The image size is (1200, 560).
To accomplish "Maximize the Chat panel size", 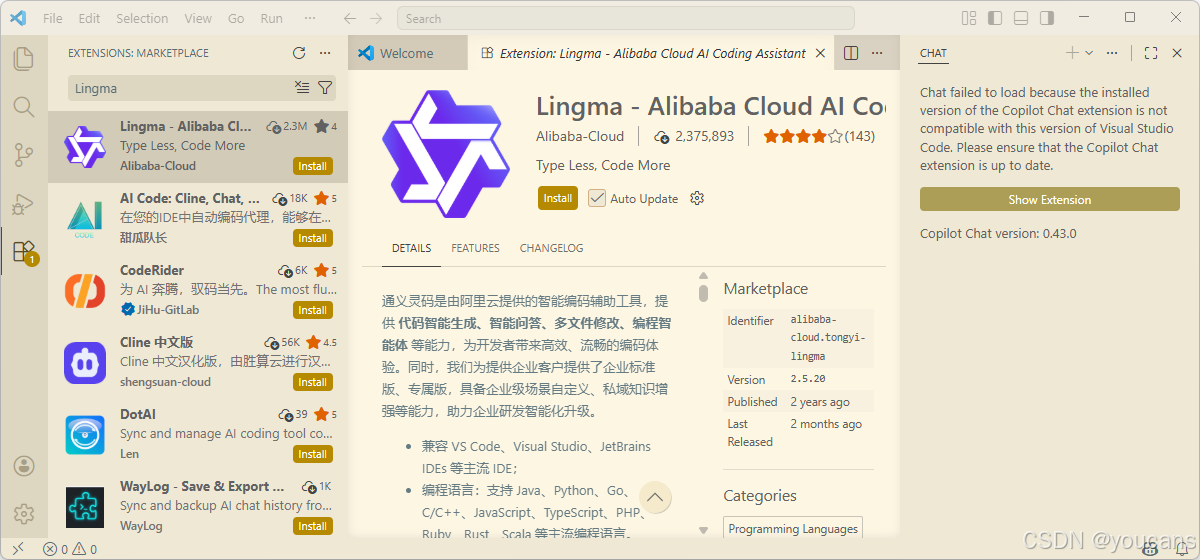I will [1151, 53].
